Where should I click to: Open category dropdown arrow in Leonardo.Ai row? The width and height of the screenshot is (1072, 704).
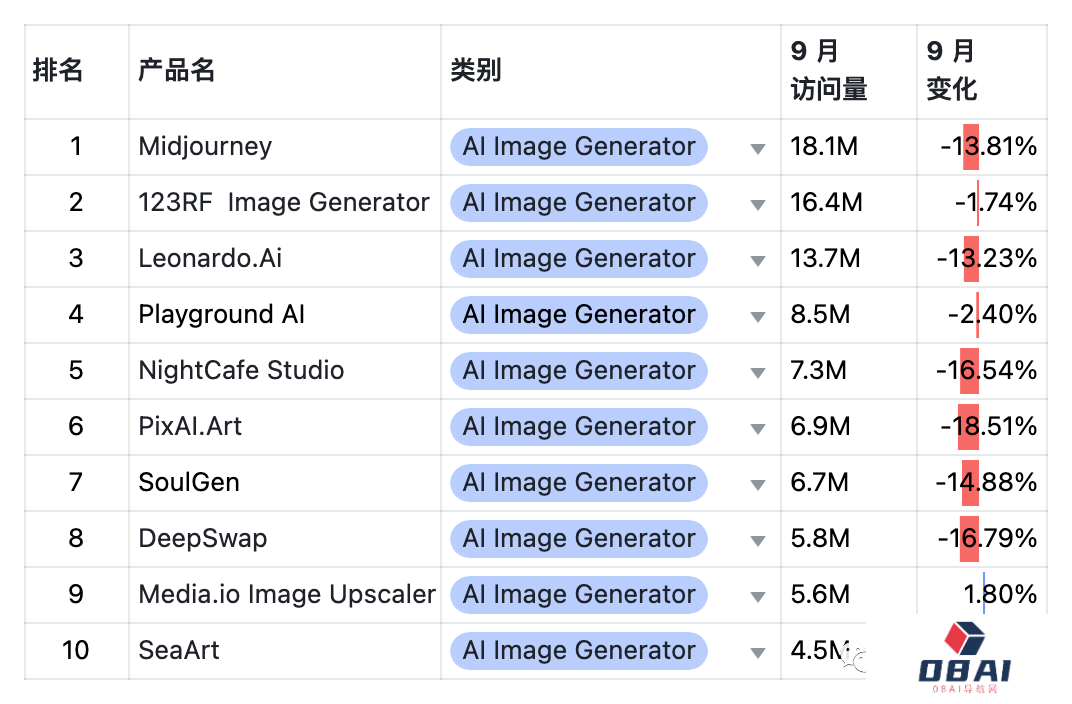point(757,260)
